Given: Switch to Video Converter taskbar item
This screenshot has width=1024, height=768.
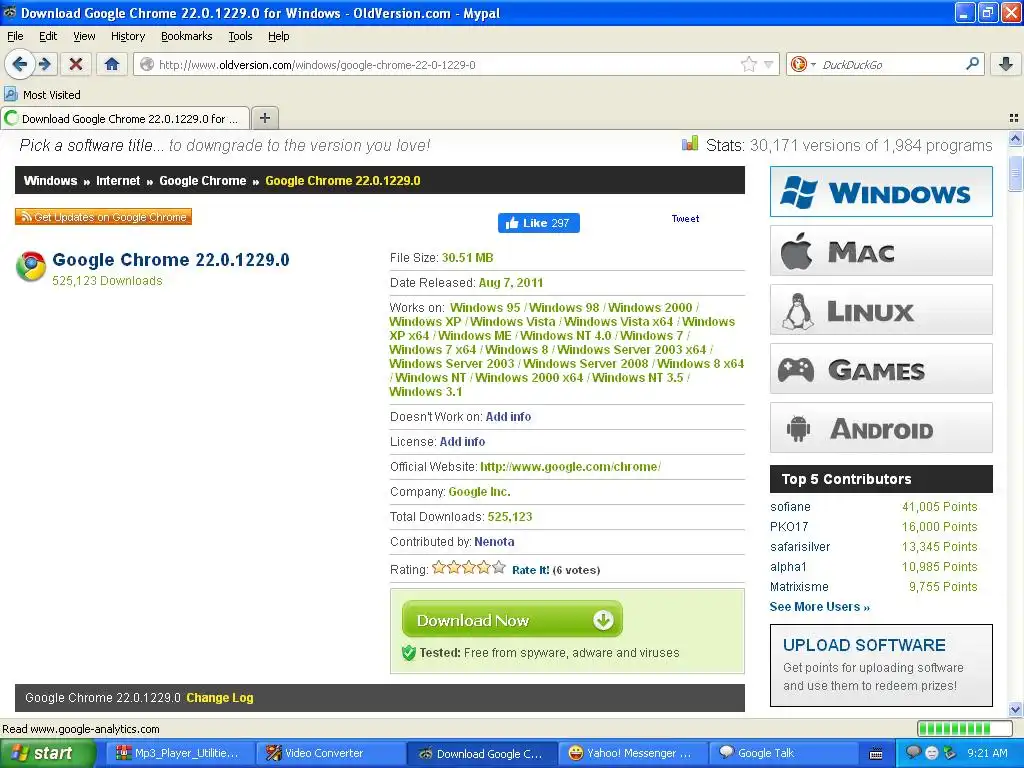Looking at the screenshot, I should click(330, 753).
